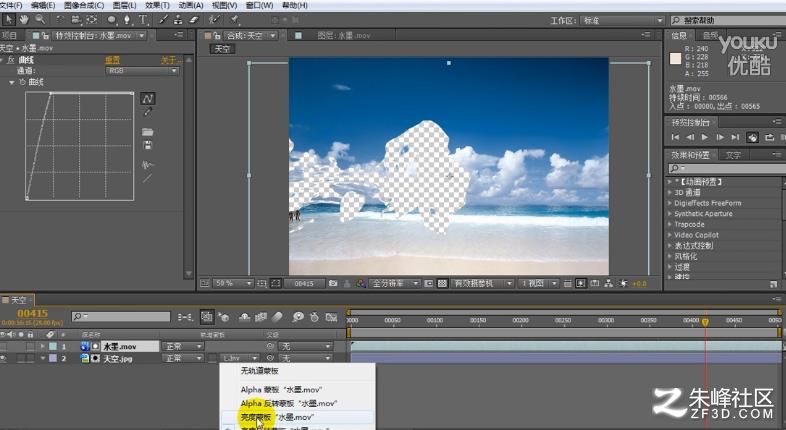Click the smooth curve button in Curves

(x=147, y=164)
